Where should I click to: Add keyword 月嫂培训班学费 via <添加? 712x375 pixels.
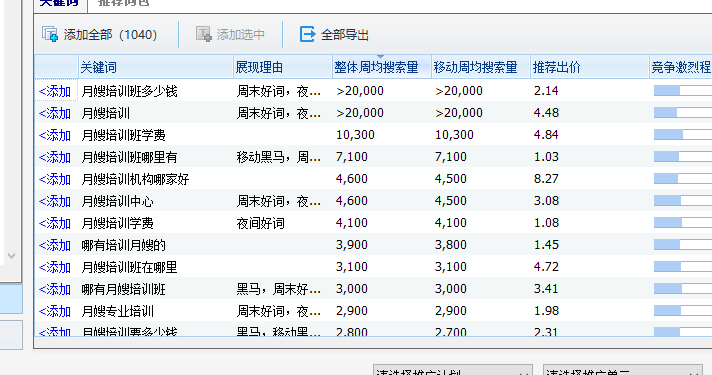[x=55, y=135]
